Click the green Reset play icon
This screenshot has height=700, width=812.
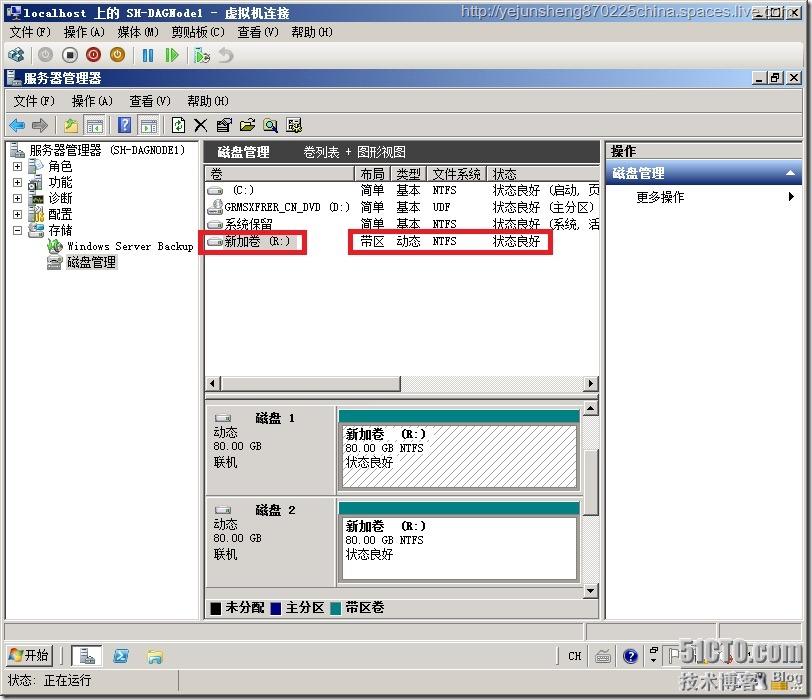[x=171, y=55]
